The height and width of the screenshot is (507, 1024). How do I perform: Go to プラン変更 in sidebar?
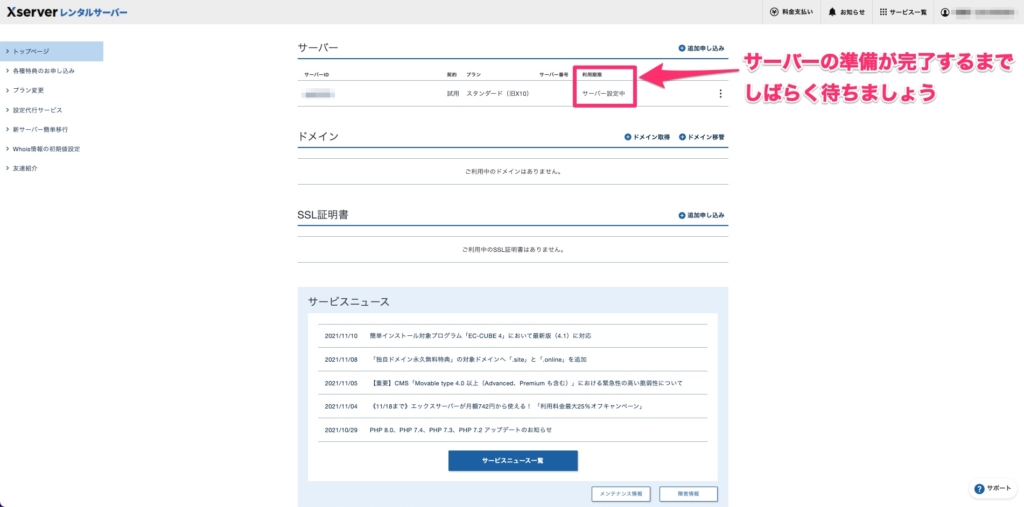pyautogui.click(x=29, y=90)
